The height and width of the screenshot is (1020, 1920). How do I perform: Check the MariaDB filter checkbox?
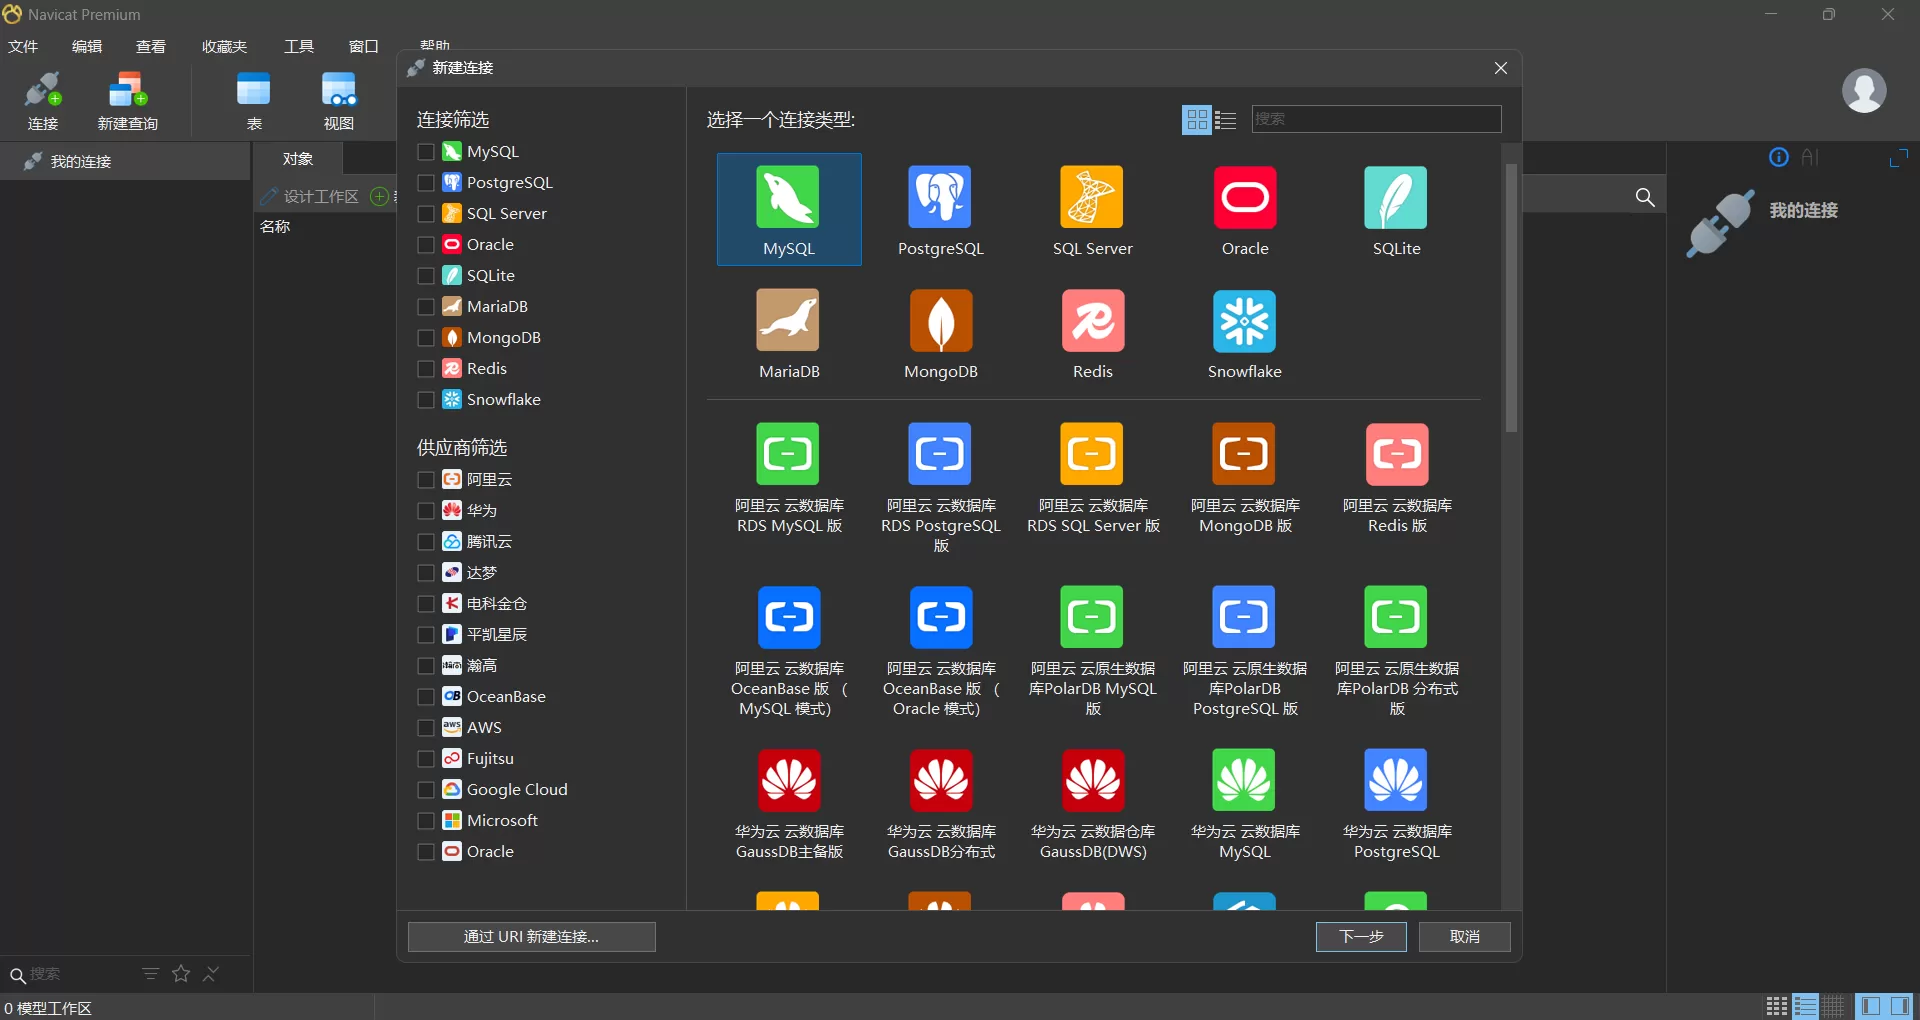point(425,306)
